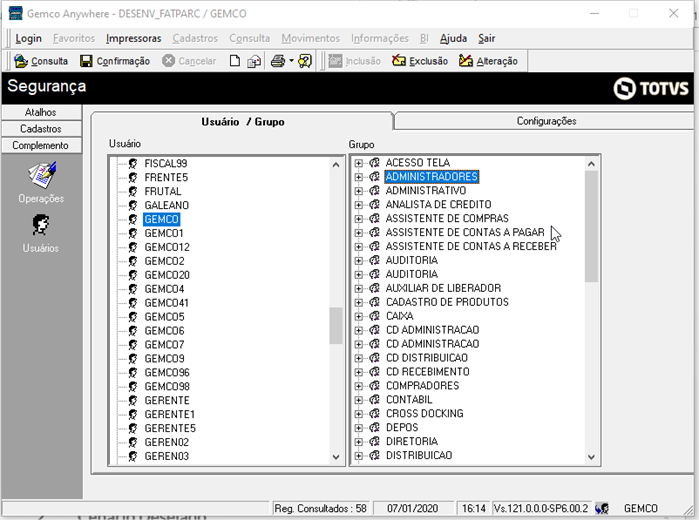The height and width of the screenshot is (520, 699).
Task: Click the FISCAL99 user icon
Action: pyautogui.click(x=132, y=164)
